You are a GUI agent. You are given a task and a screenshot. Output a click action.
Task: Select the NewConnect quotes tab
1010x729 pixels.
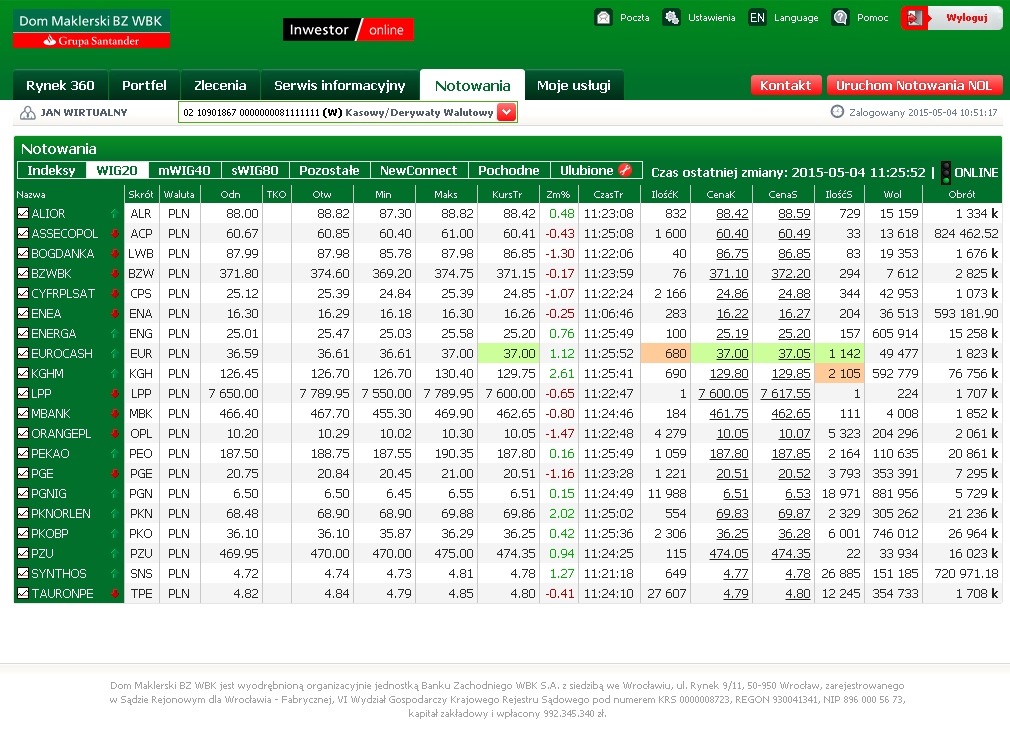[419, 170]
